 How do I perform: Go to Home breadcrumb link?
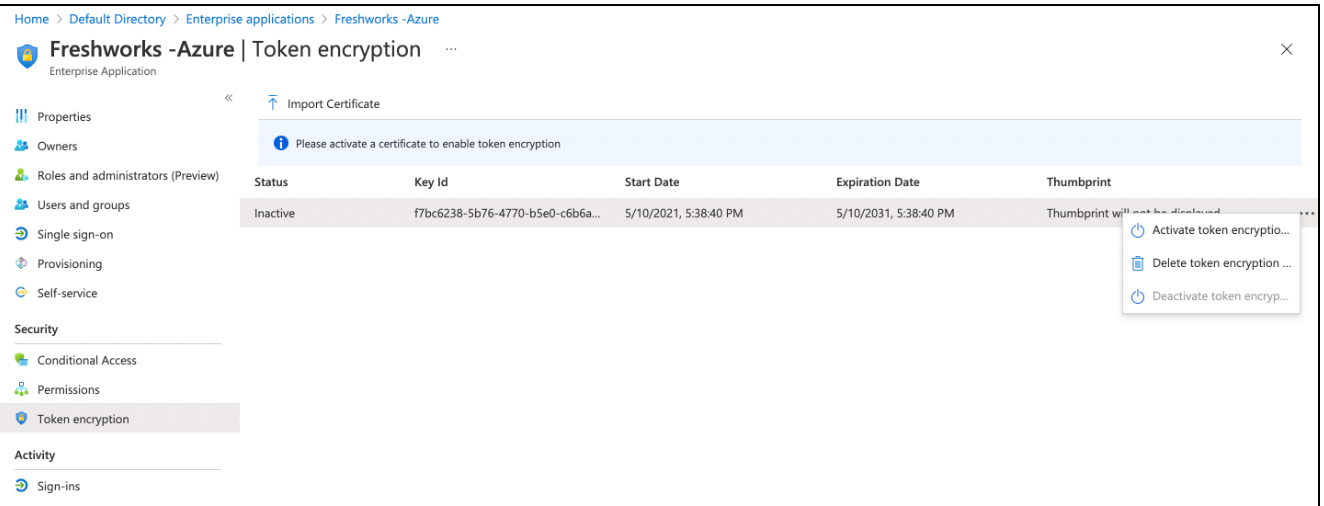[31, 19]
